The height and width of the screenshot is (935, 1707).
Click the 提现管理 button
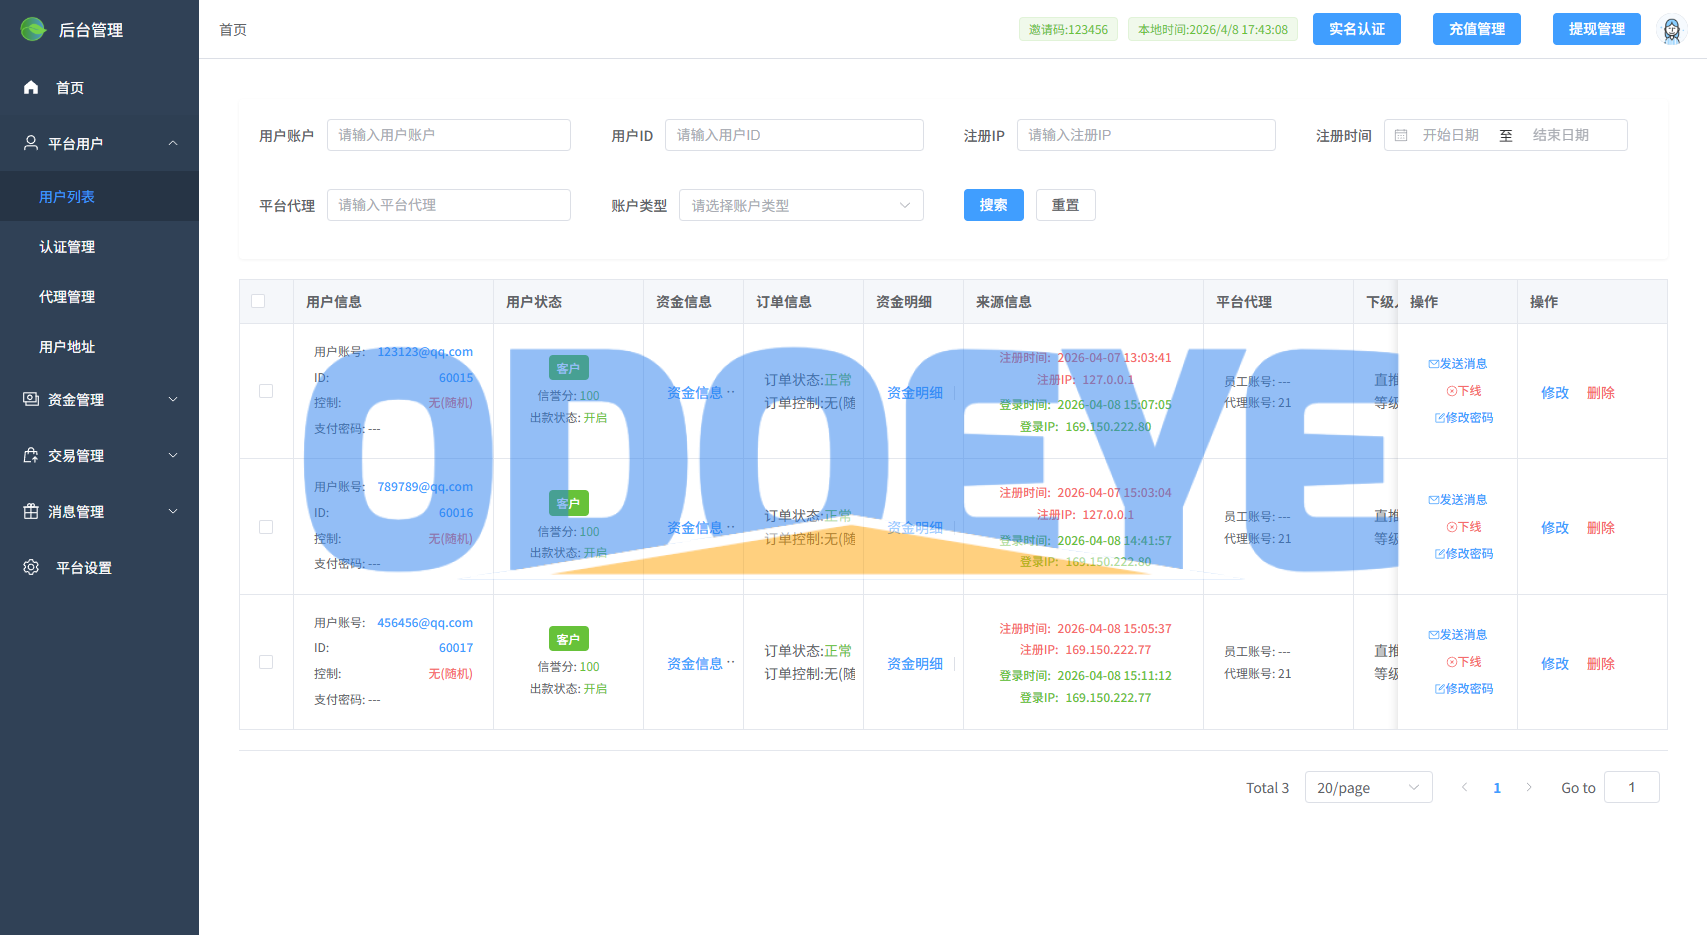click(1597, 29)
